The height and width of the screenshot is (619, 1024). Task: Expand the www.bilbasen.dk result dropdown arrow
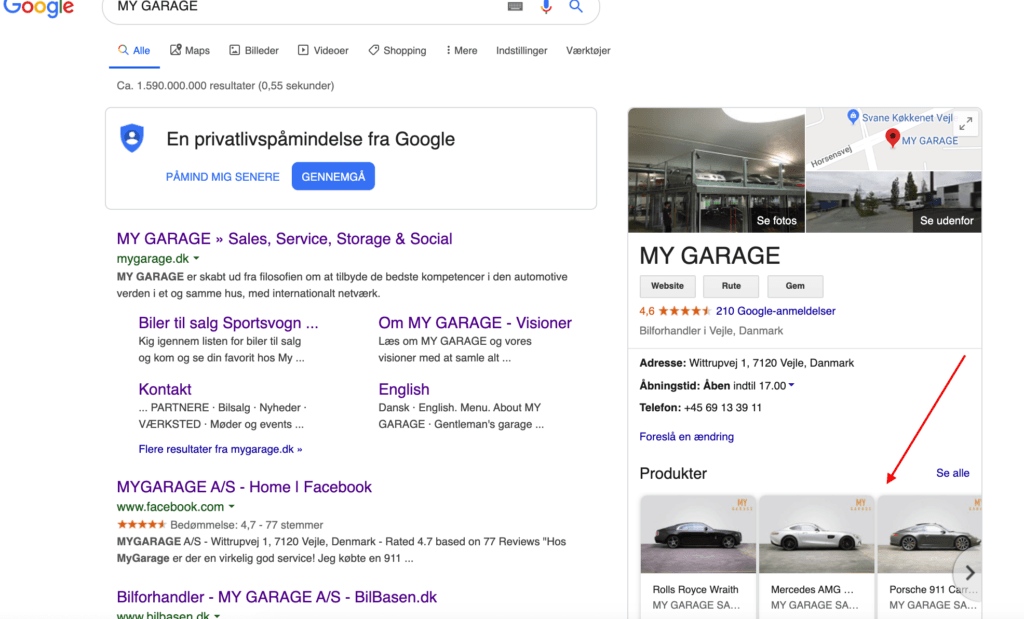tap(217, 615)
